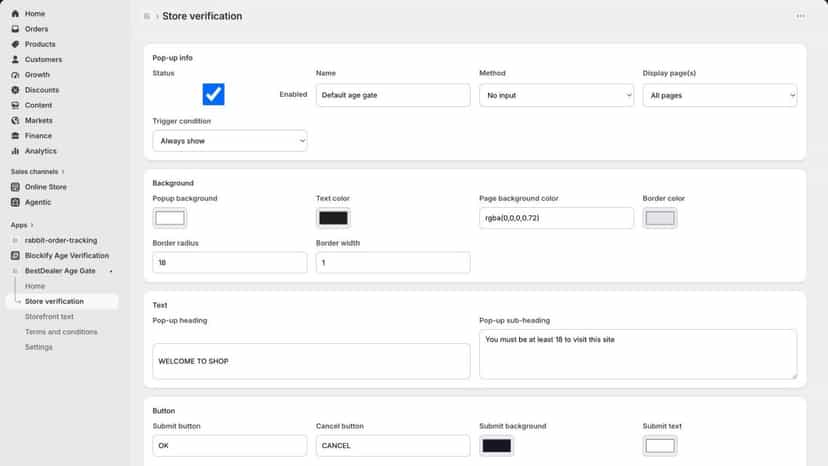828x466 pixels.
Task: Click the Agentic channel icon
Action: 15,202
